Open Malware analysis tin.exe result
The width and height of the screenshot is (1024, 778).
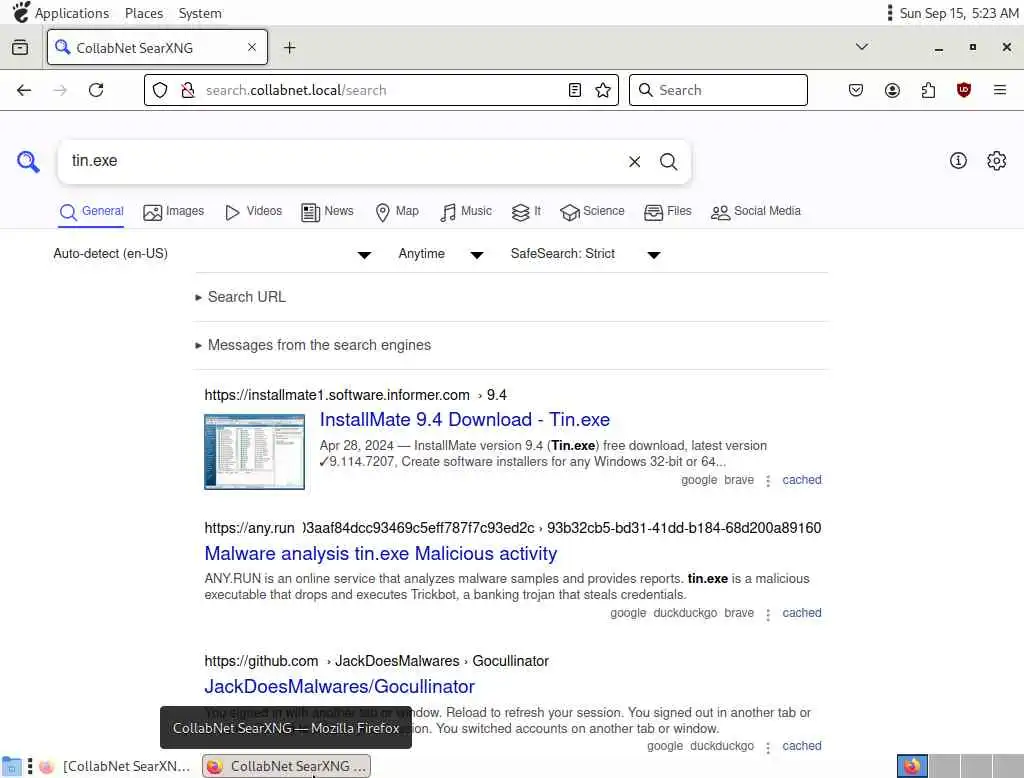[381, 554]
